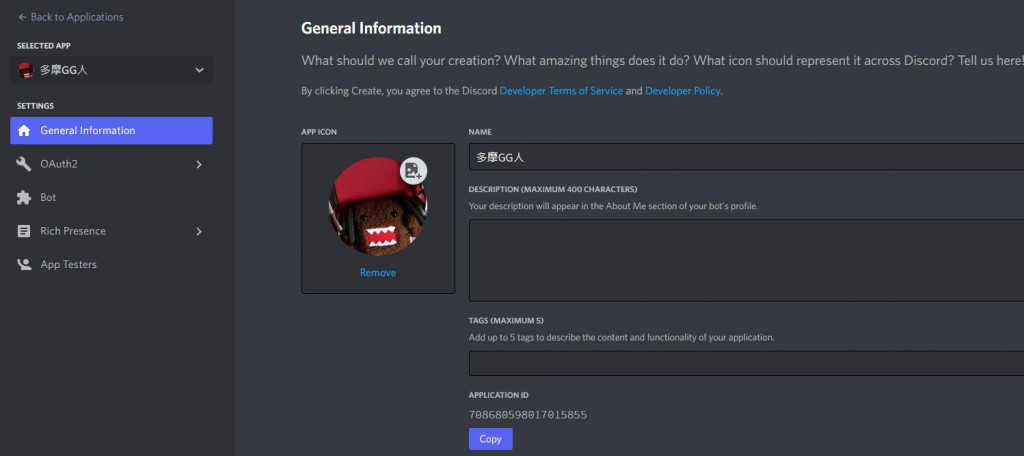Click the small app avatar in Selected App

click(x=25, y=71)
